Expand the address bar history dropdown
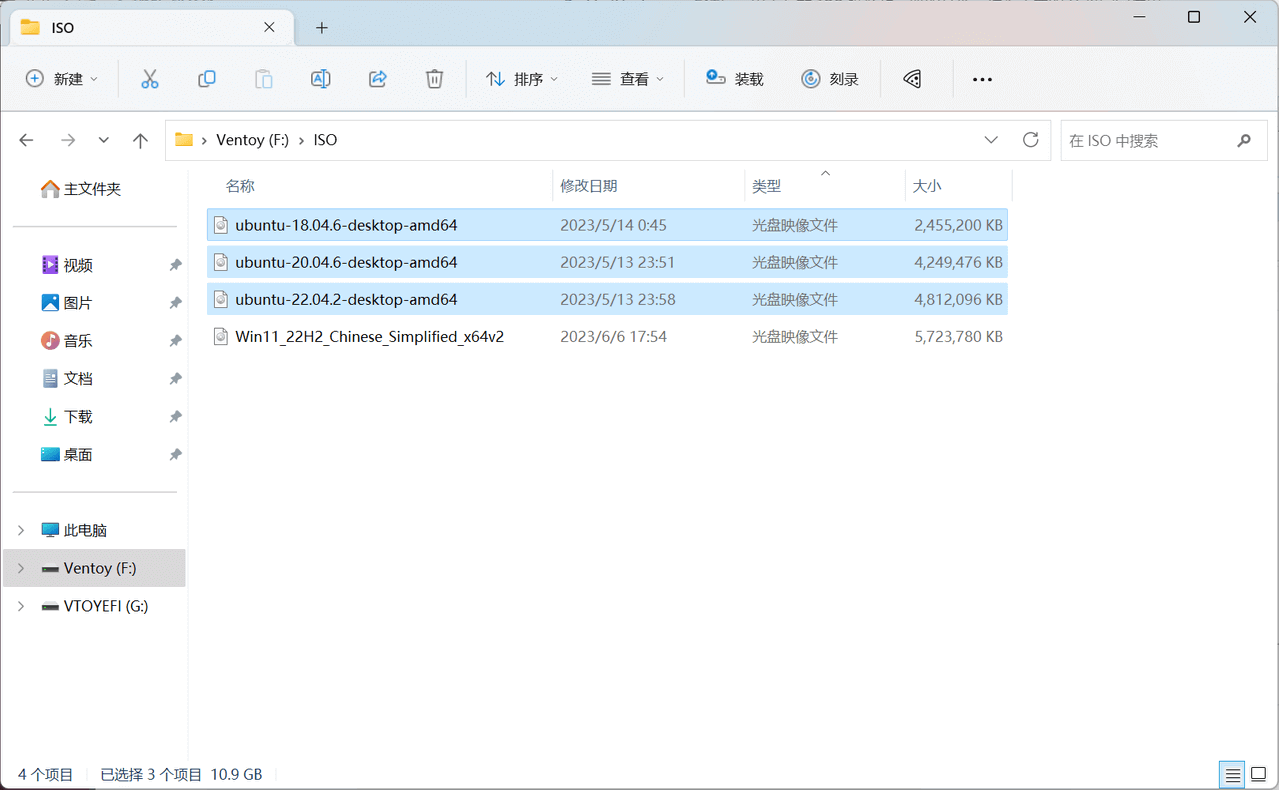Viewport: 1279px width, 790px height. (991, 140)
